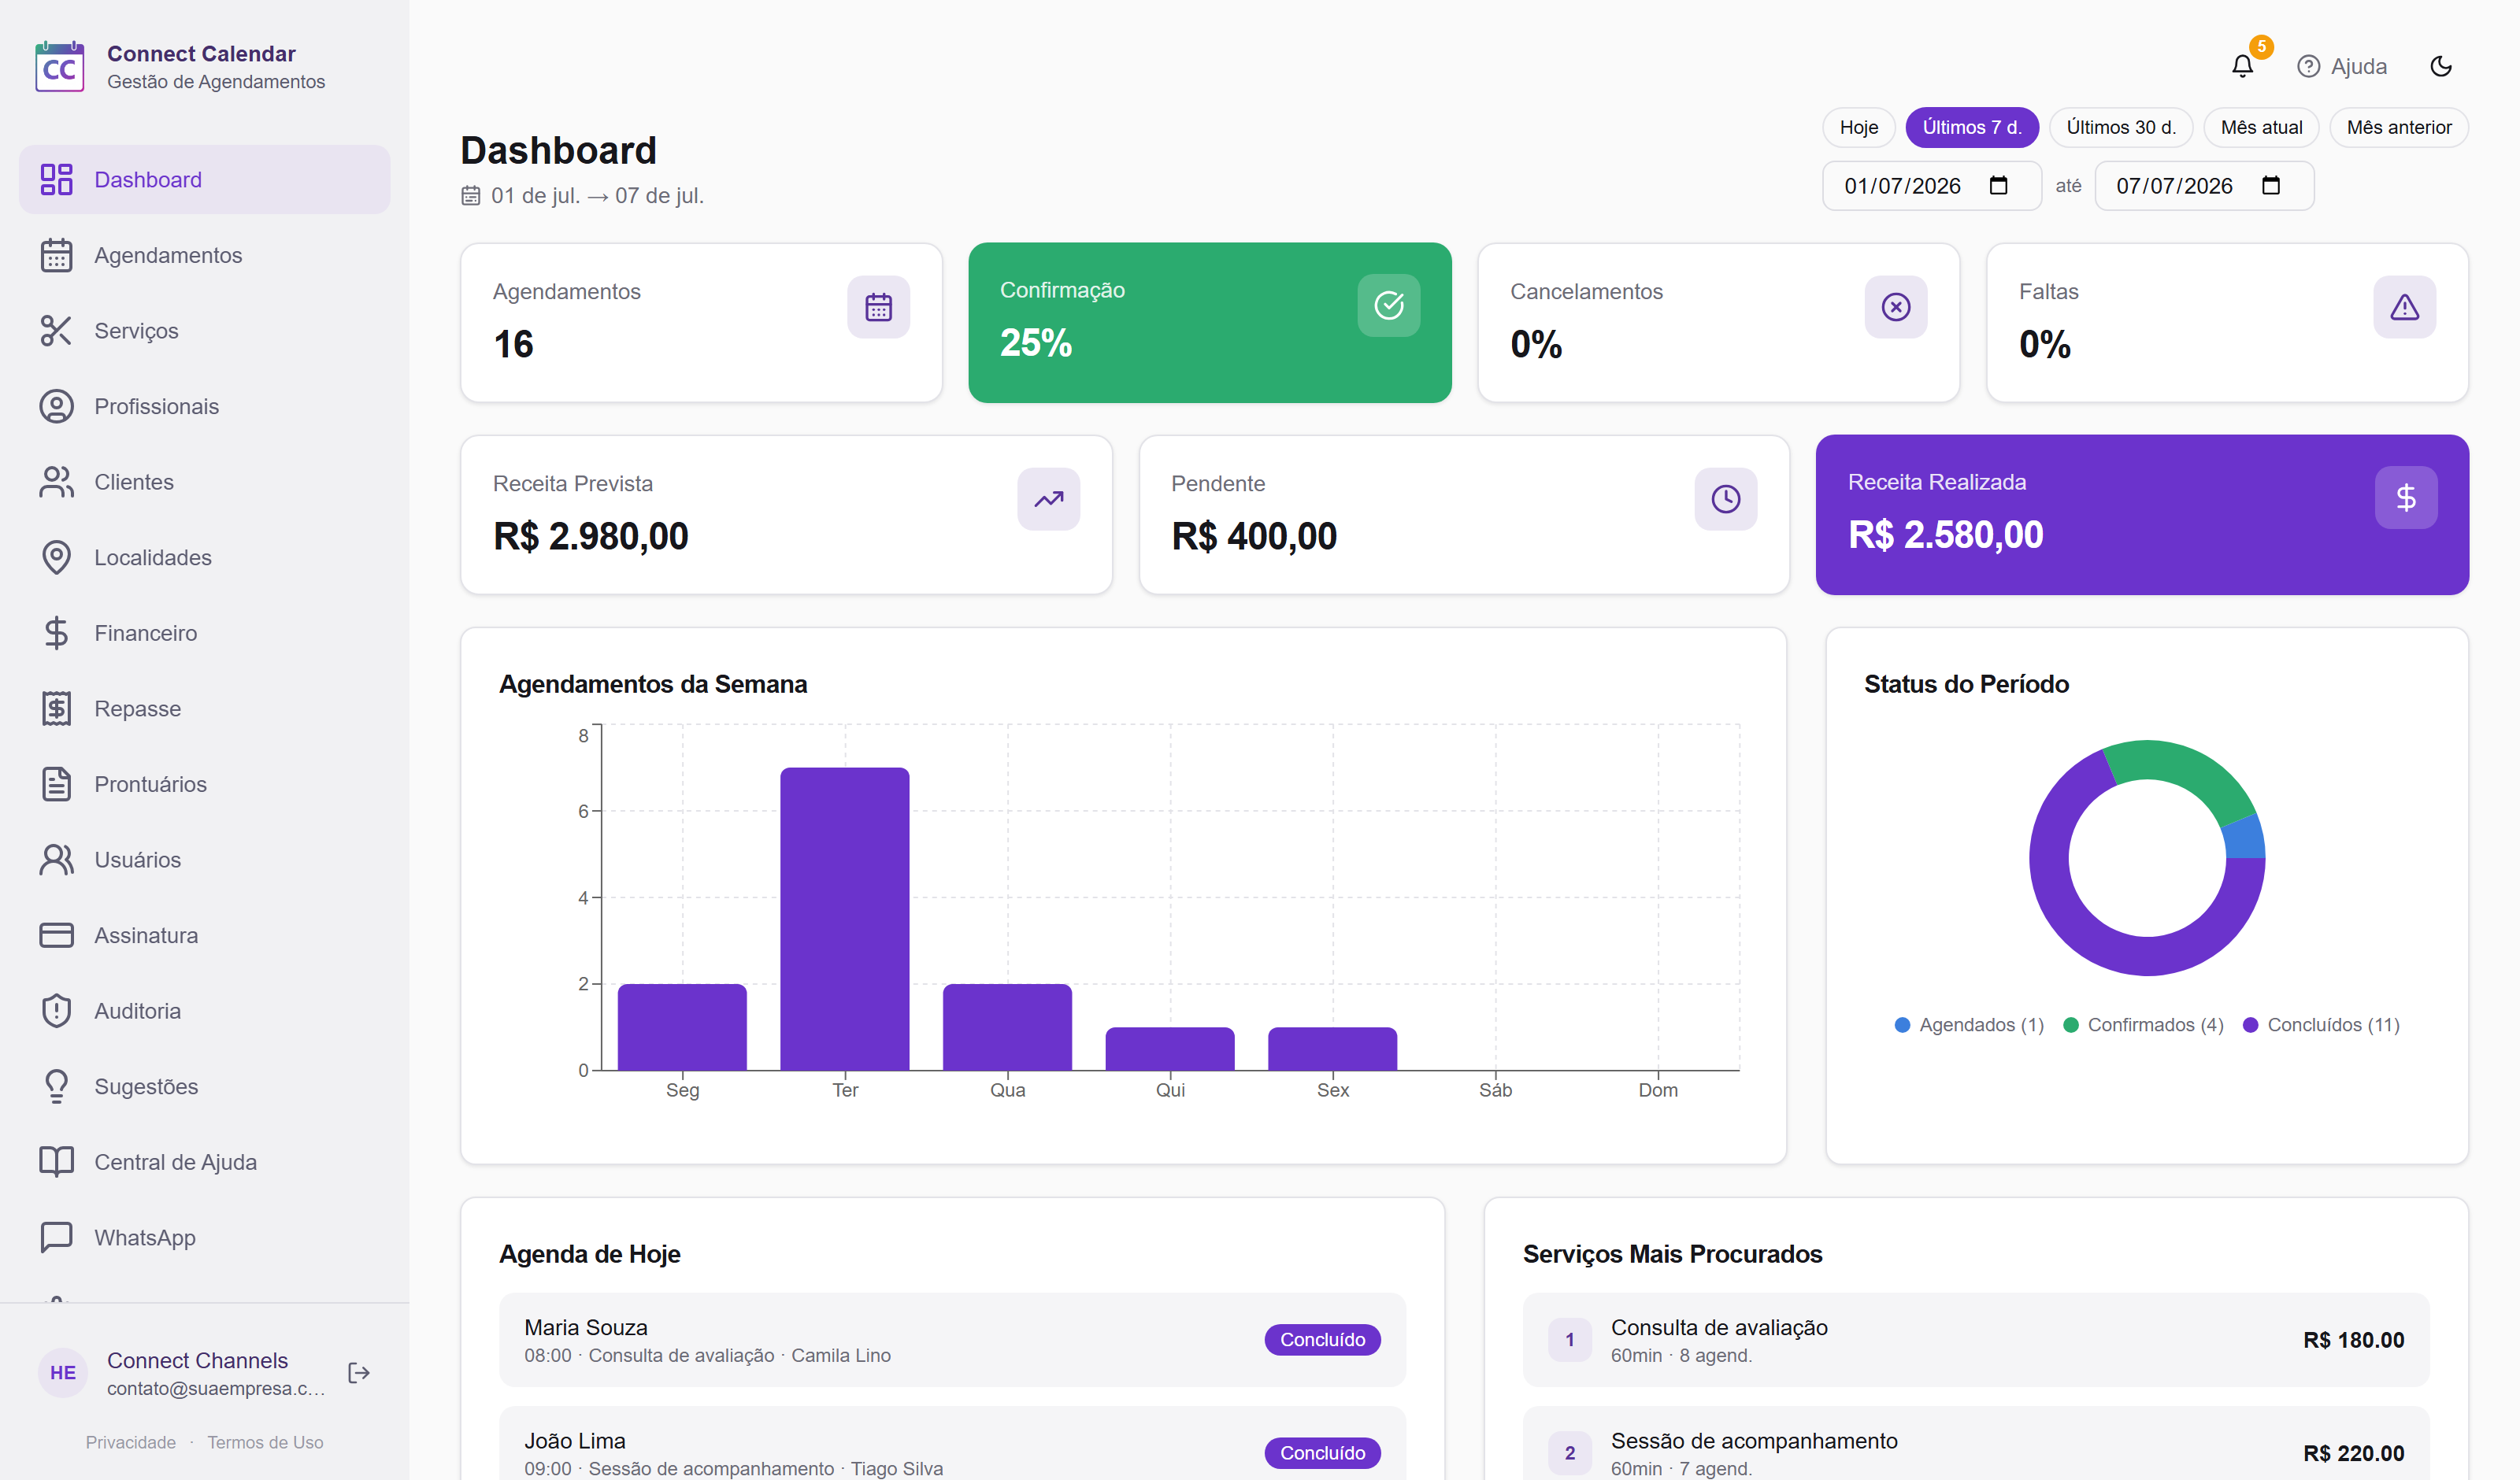This screenshot has height=1480, width=2520.
Task: Click the R$ 180.00 price value
Action: [2353, 1340]
